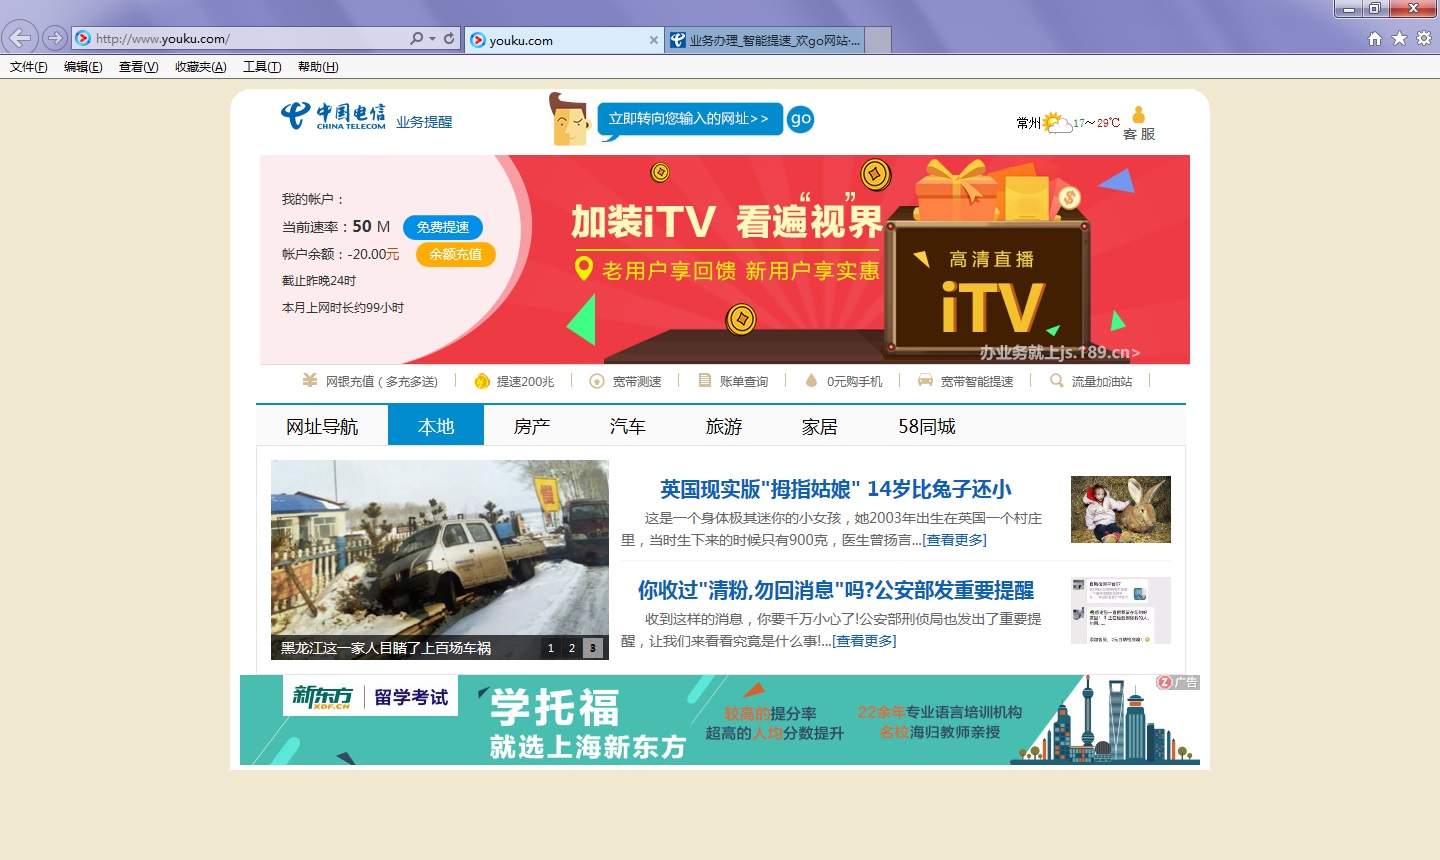
Task: Click the search magnifier in the address bar
Action: [416, 38]
